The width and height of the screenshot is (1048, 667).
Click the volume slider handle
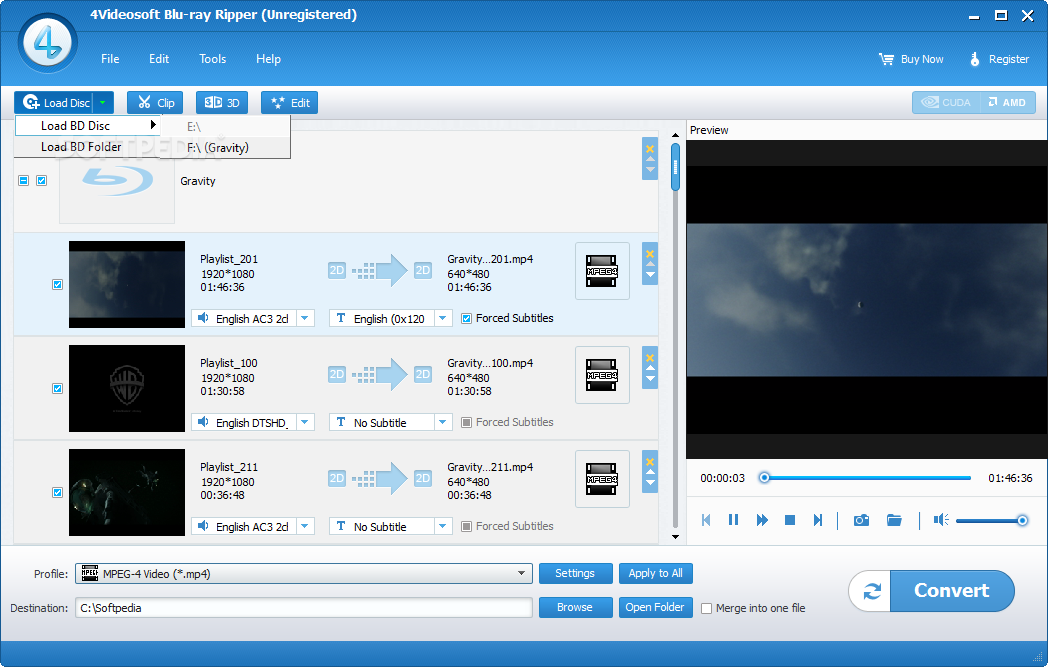1022,520
